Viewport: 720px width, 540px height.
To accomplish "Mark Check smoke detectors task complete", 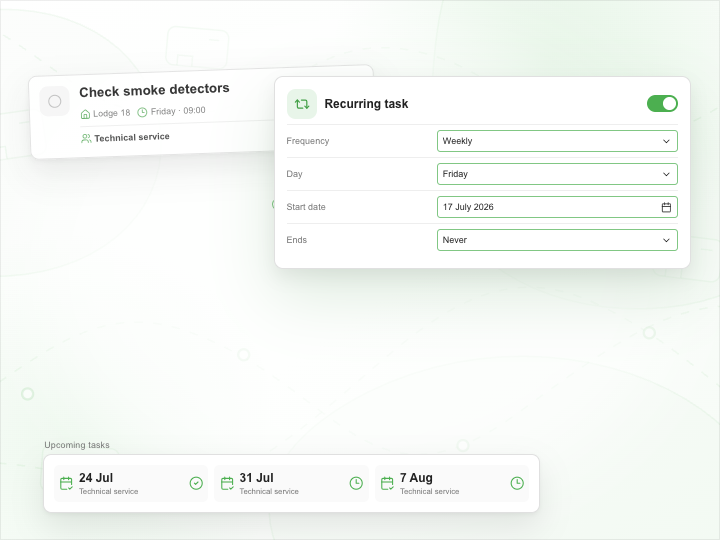I will 55,101.
